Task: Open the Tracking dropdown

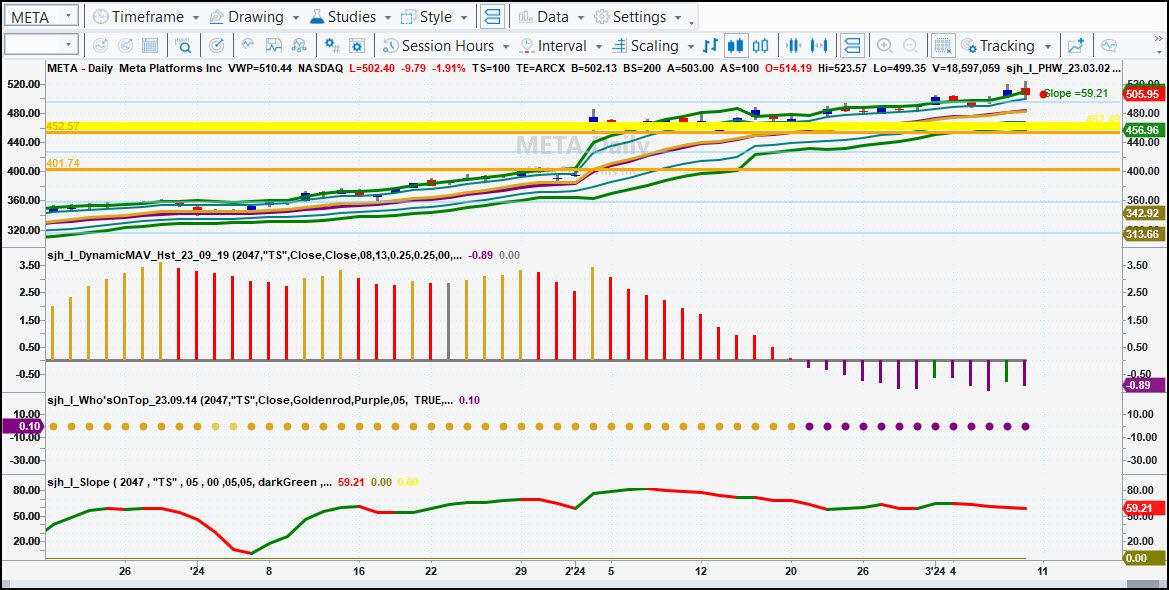Action: (x=1006, y=45)
